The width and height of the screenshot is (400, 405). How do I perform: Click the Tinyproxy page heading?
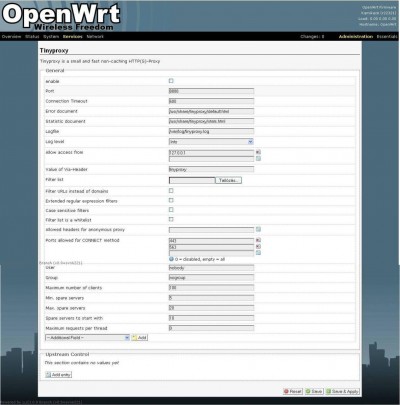pos(54,51)
